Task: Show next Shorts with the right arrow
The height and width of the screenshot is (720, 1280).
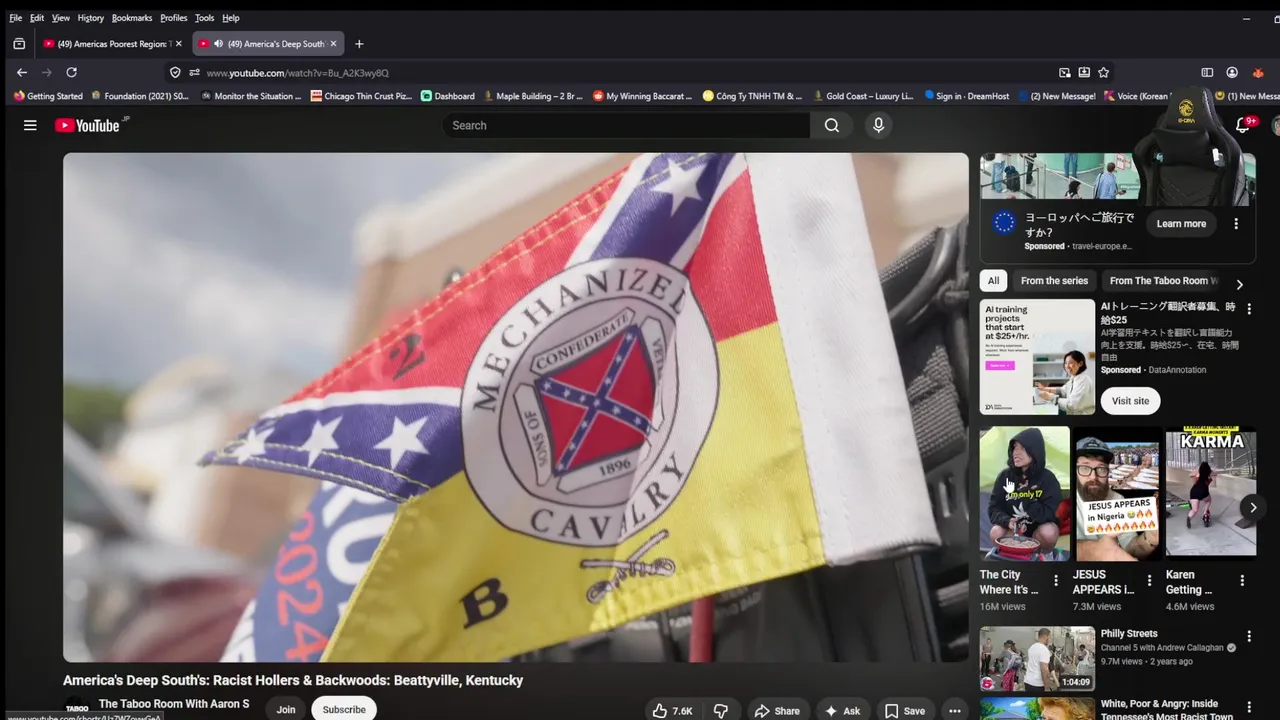Action: pyautogui.click(x=1252, y=508)
